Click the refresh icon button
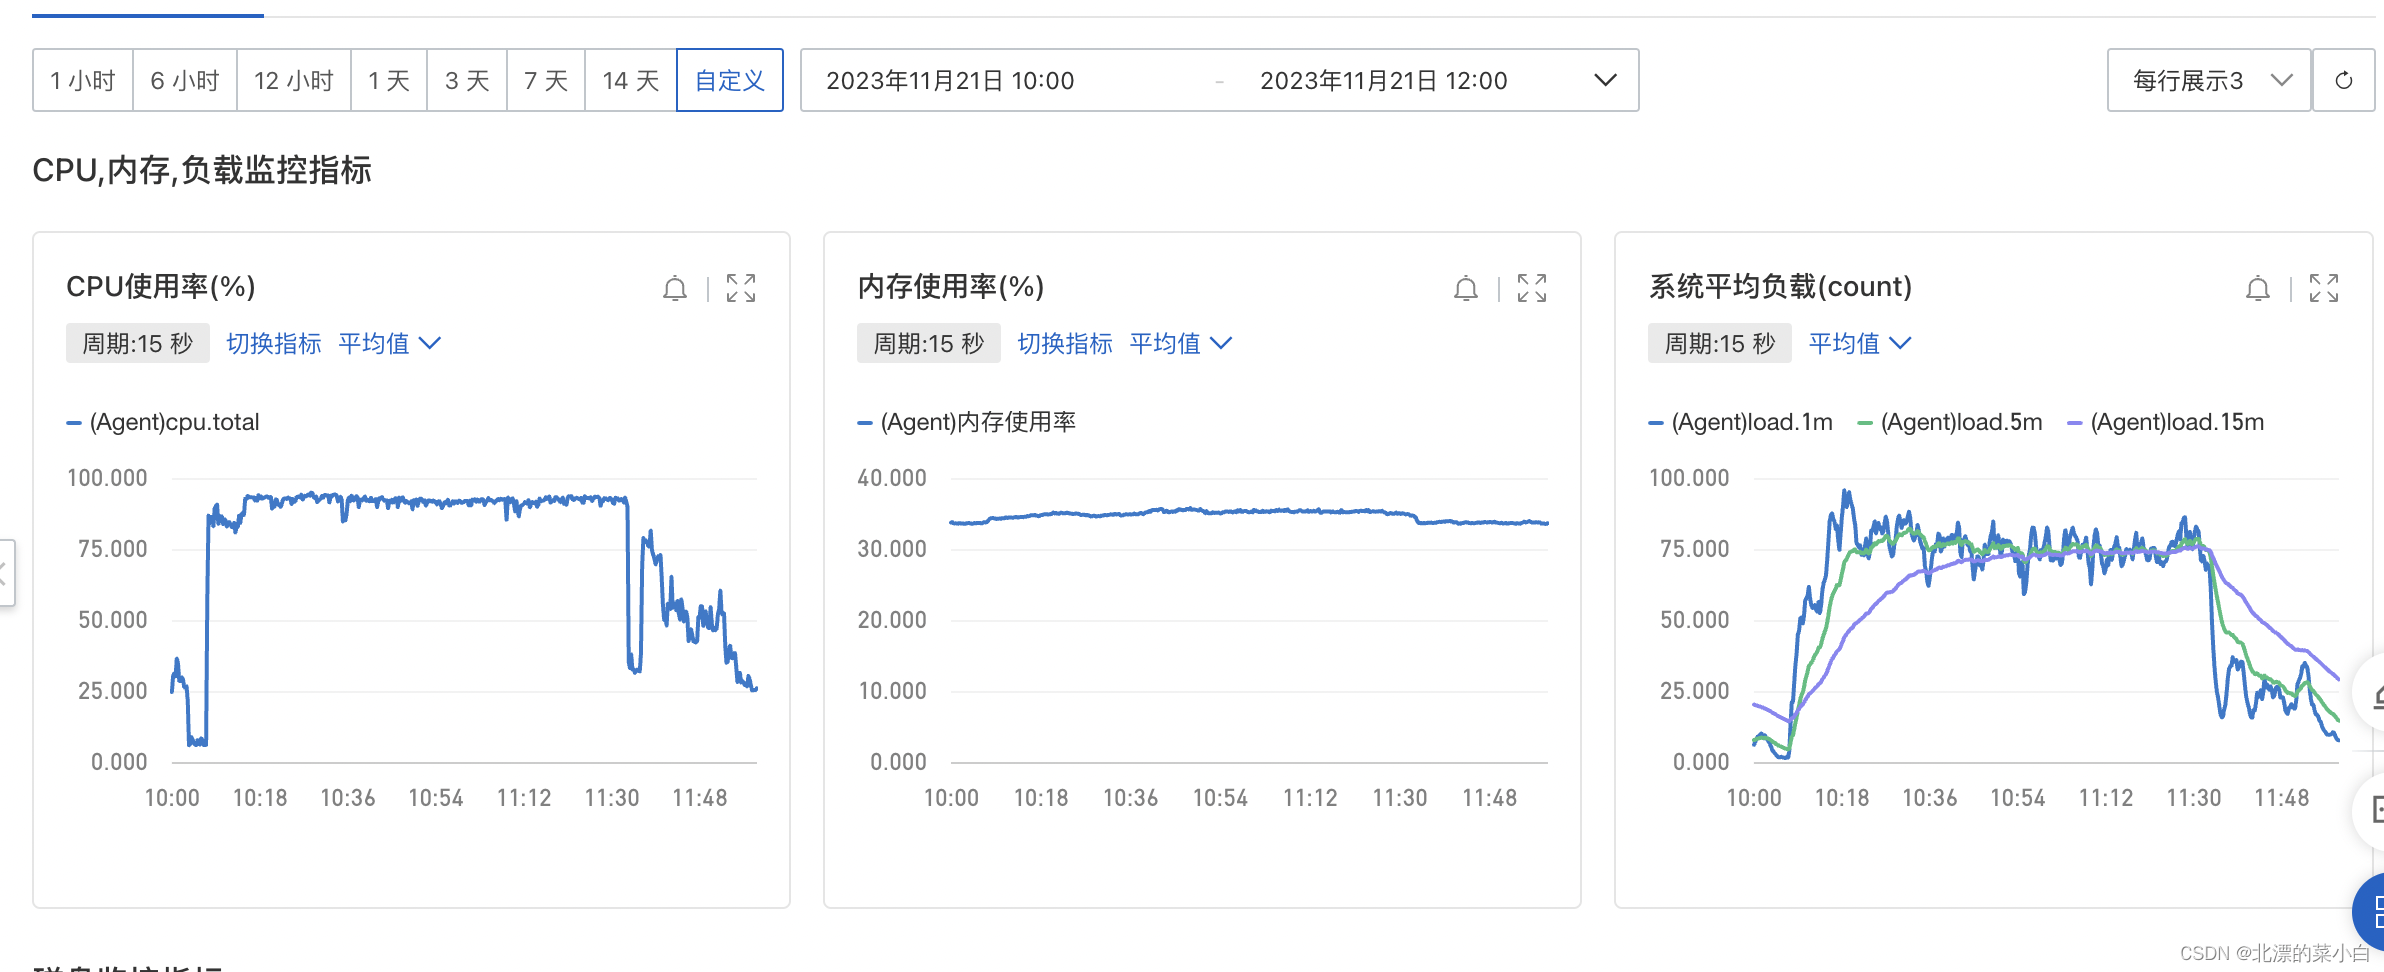This screenshot has height=972, width=2384. pos(2343,80)
